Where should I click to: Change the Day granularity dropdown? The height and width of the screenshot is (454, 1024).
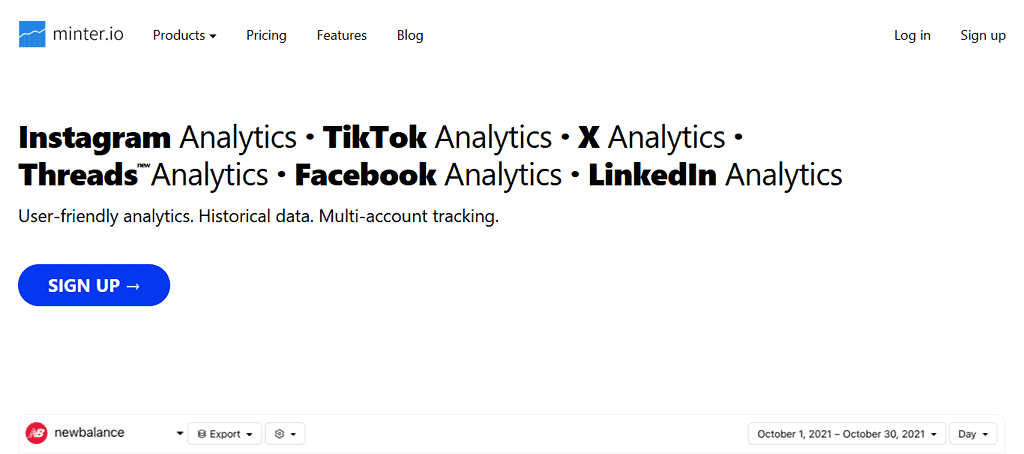(973, 434)
